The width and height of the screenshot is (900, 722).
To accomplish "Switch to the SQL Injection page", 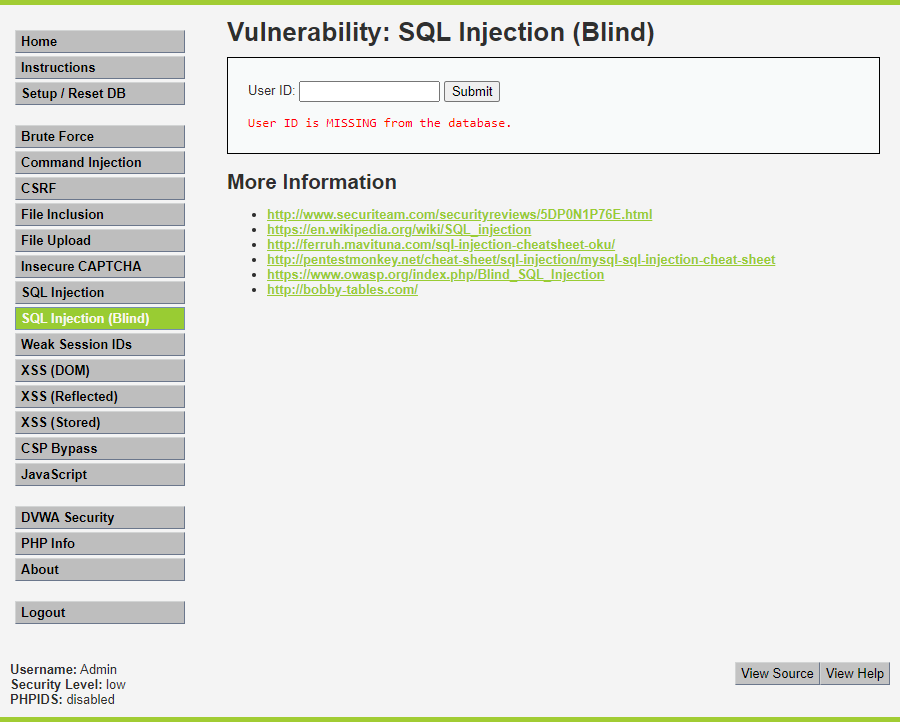I will [100, 293].
